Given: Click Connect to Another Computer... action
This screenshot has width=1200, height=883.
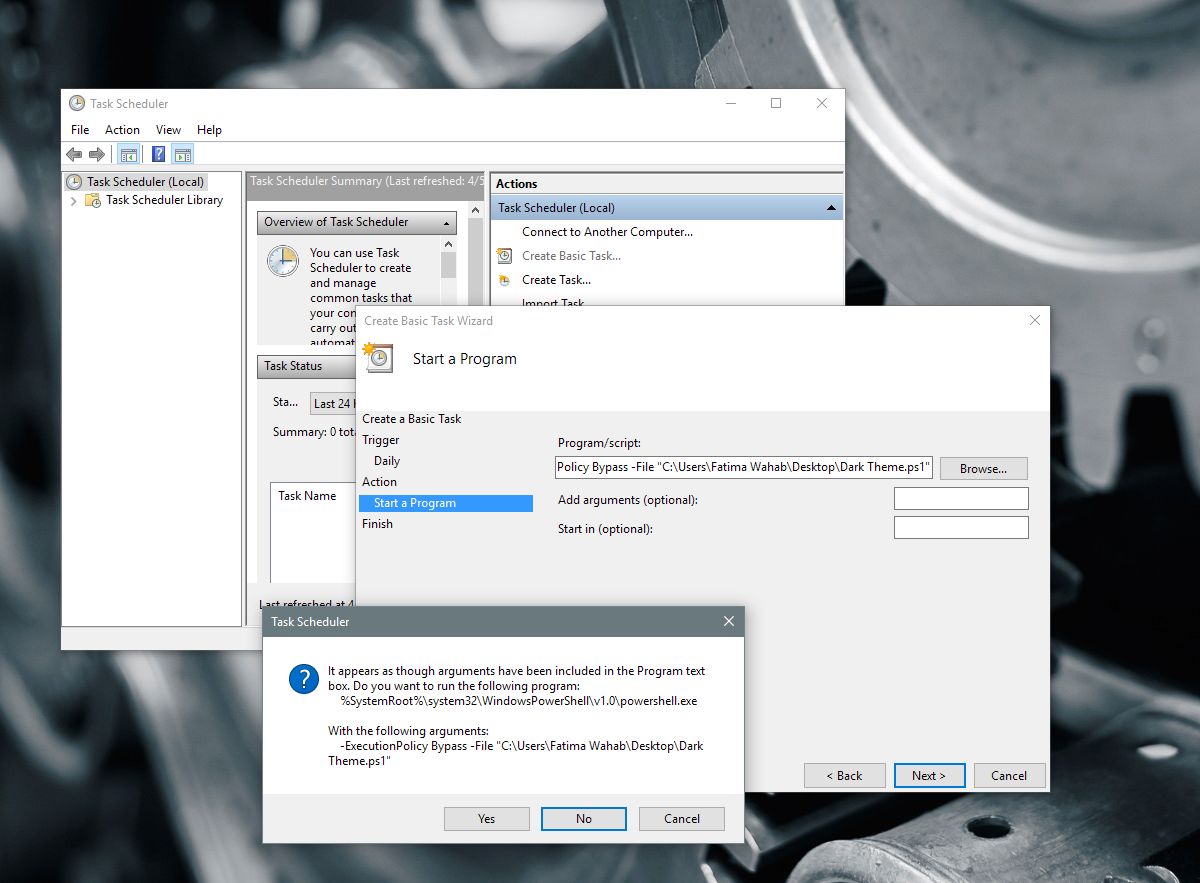Looking at the screenshot, I should pyautogui.click(x=607, y=232).
